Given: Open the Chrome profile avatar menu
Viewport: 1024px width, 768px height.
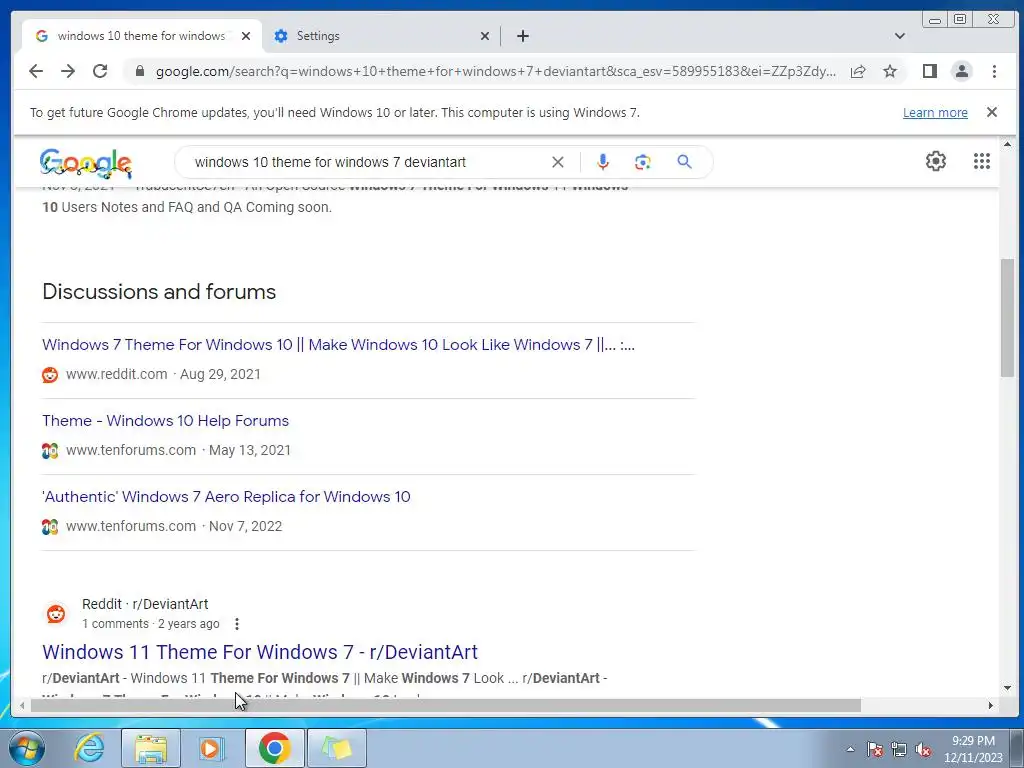Looking at the screenshot, I should tap(961, 71).
